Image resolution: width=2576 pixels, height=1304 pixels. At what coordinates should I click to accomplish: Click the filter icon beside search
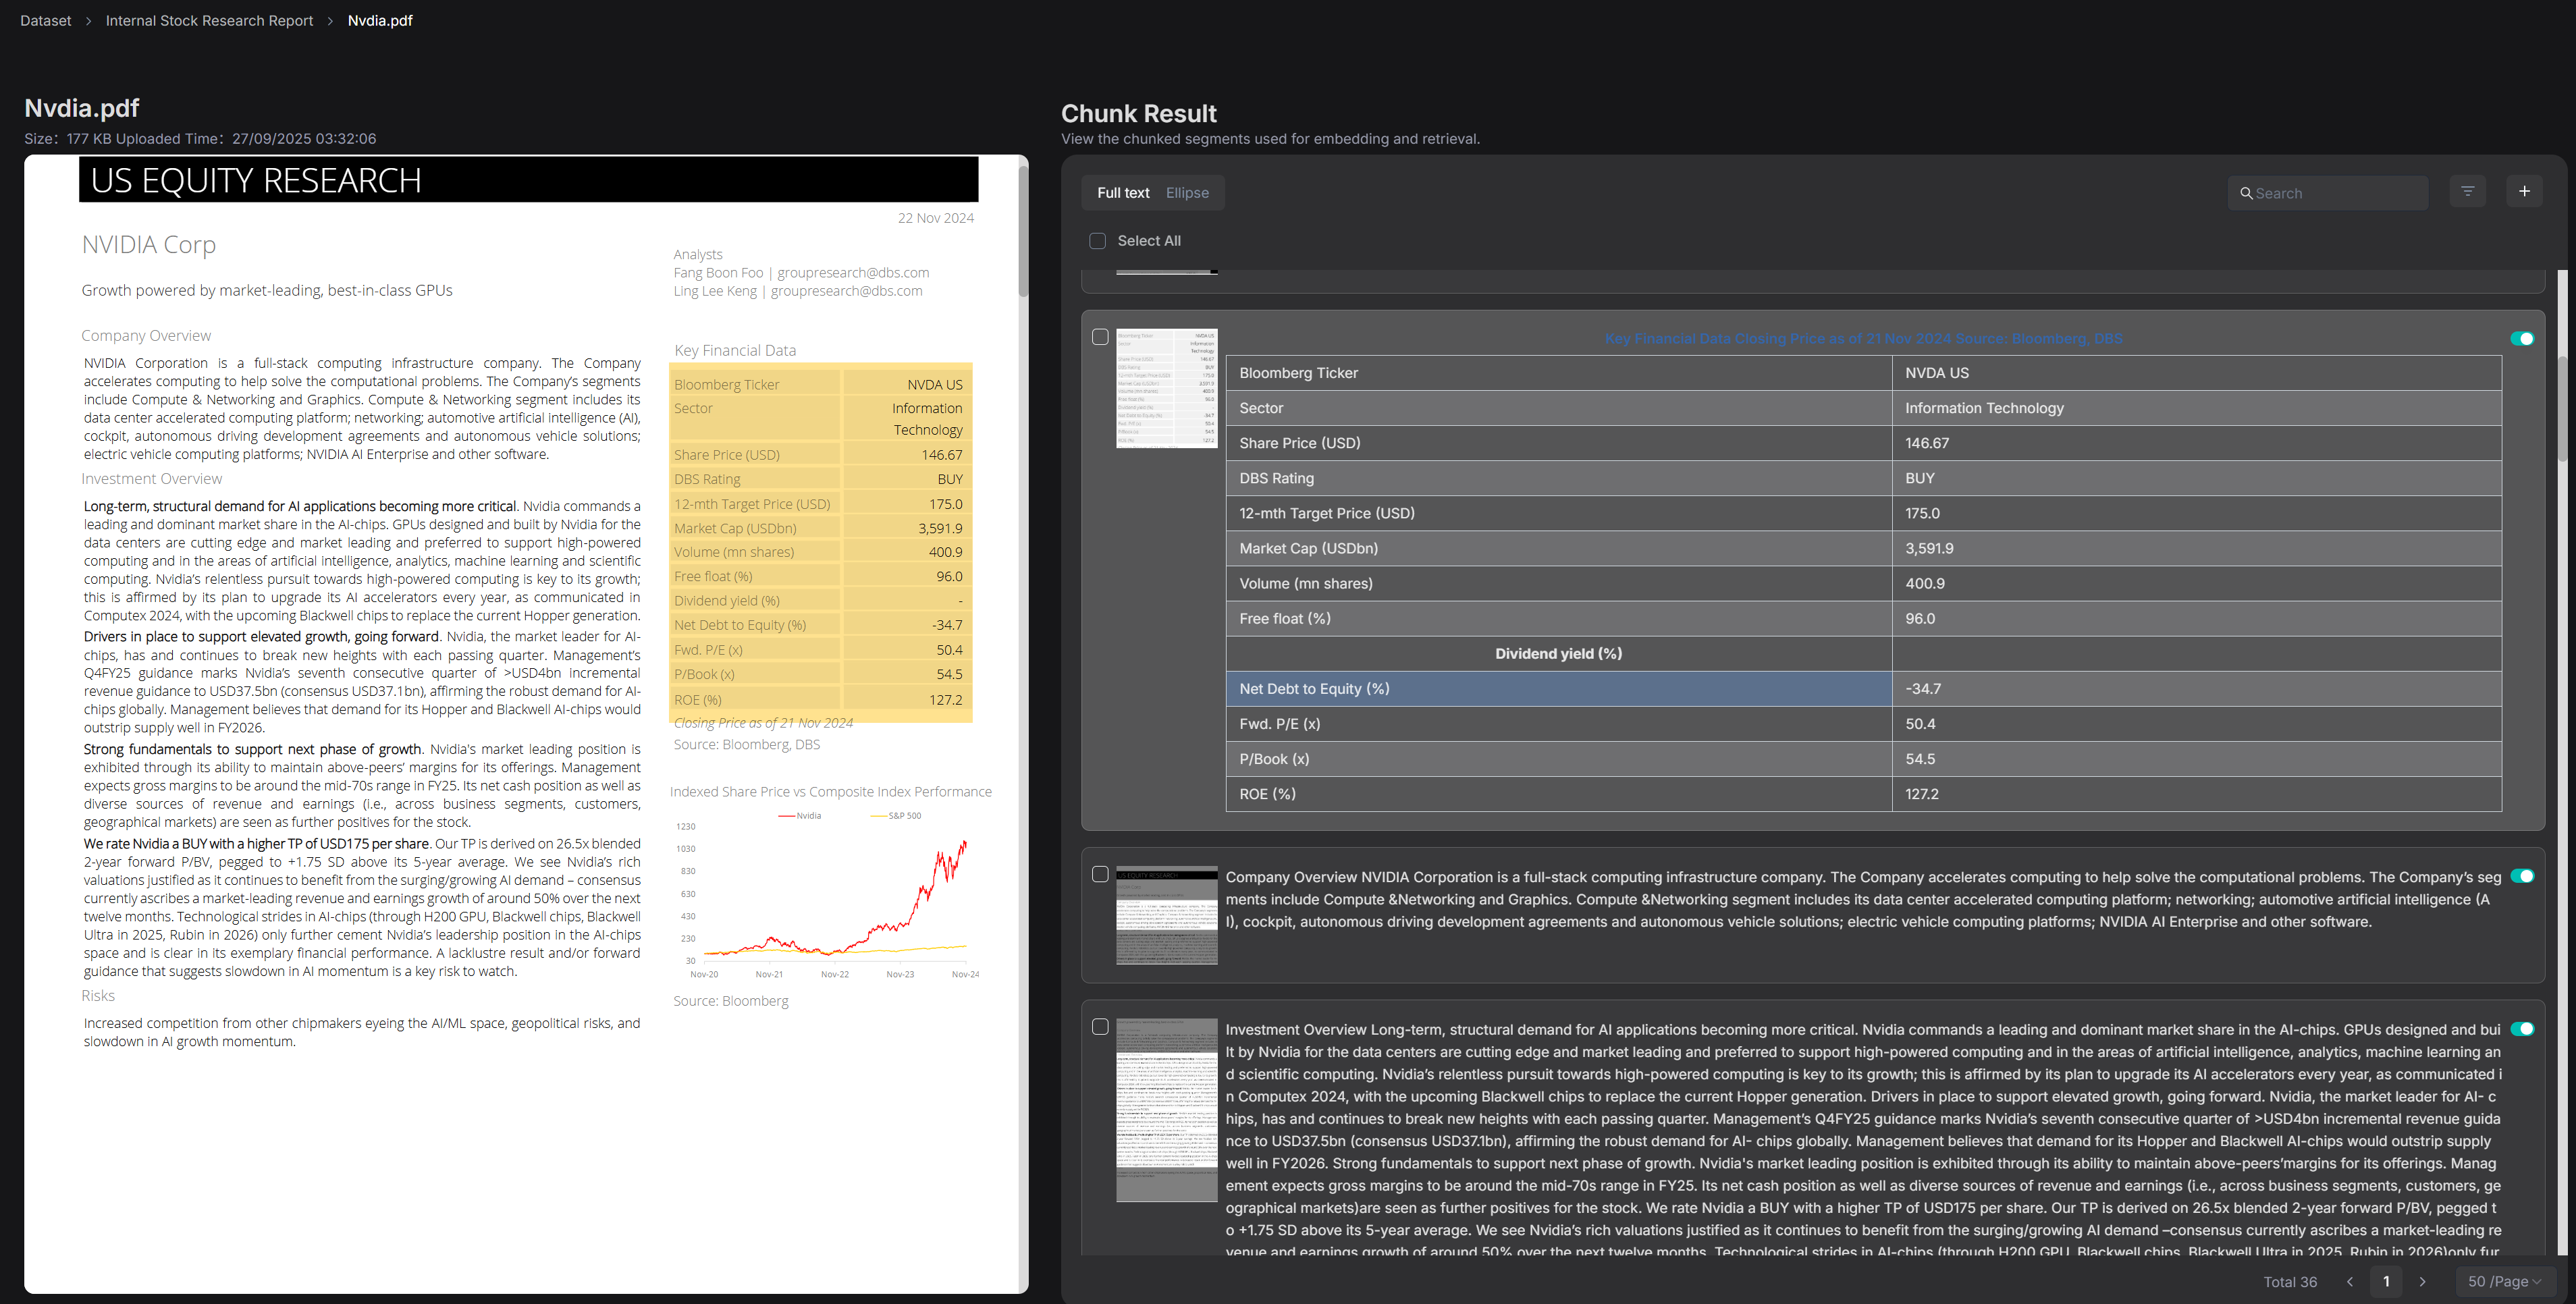pyautogui.click(x=2467, y=191)
